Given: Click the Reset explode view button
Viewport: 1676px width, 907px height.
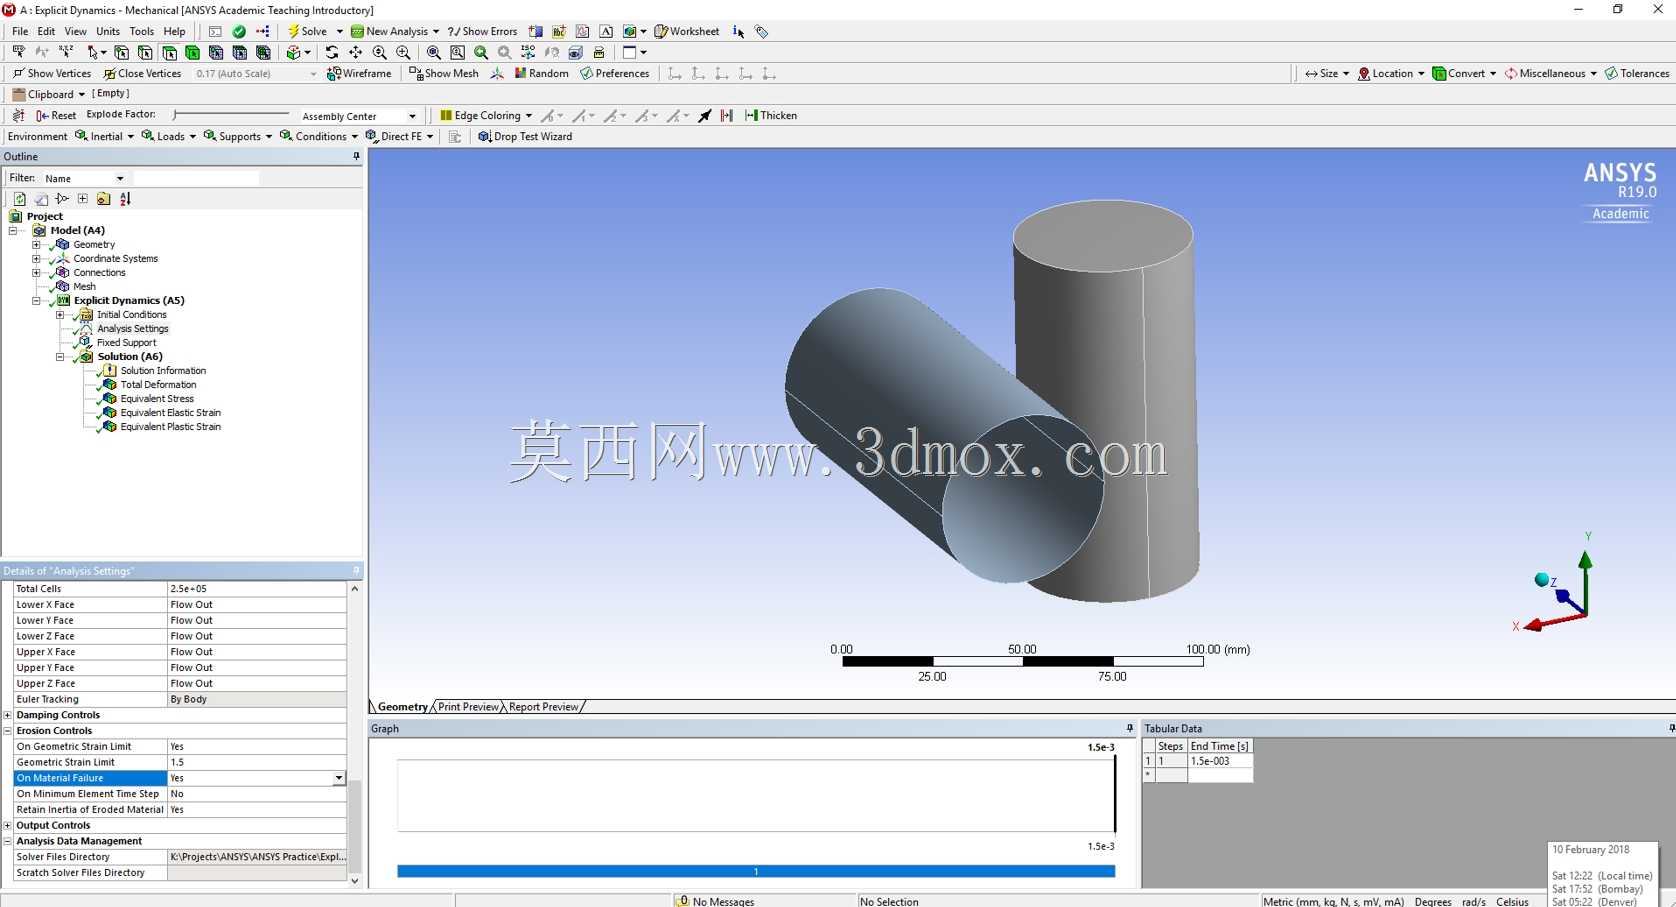Looking at the screenshot, I should (56, 115).
